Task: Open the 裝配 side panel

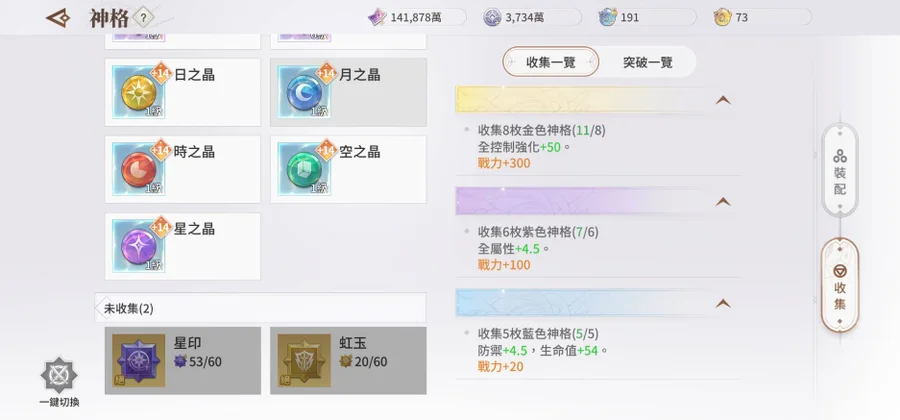Action: (840, 170)
